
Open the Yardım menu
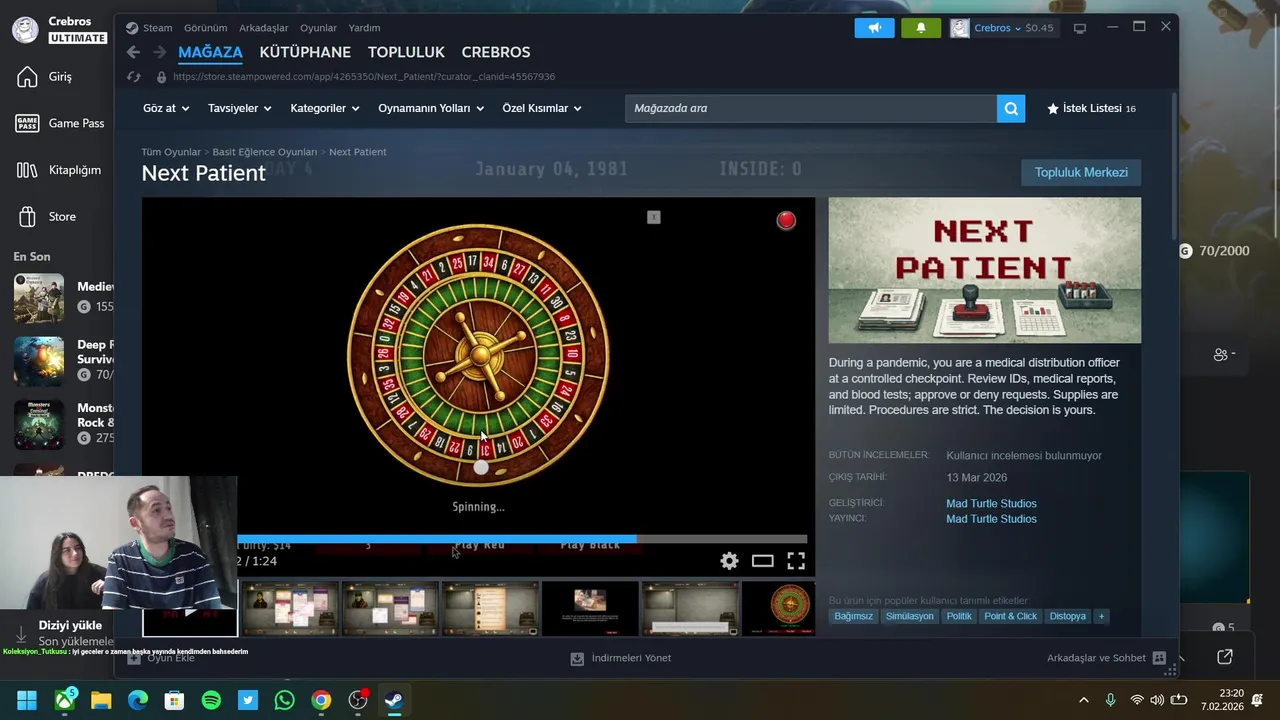(364, 28)
